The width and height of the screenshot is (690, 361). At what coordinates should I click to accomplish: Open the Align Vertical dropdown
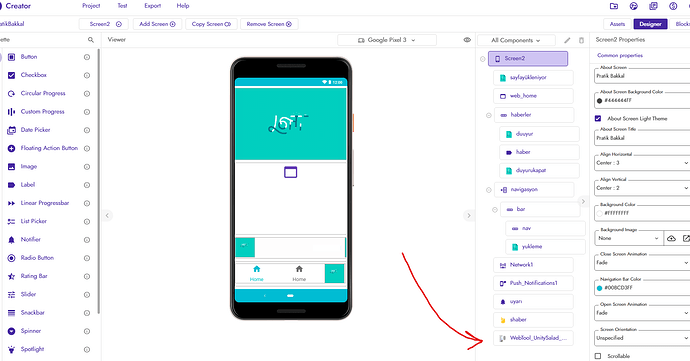click(x=642, y=188)
